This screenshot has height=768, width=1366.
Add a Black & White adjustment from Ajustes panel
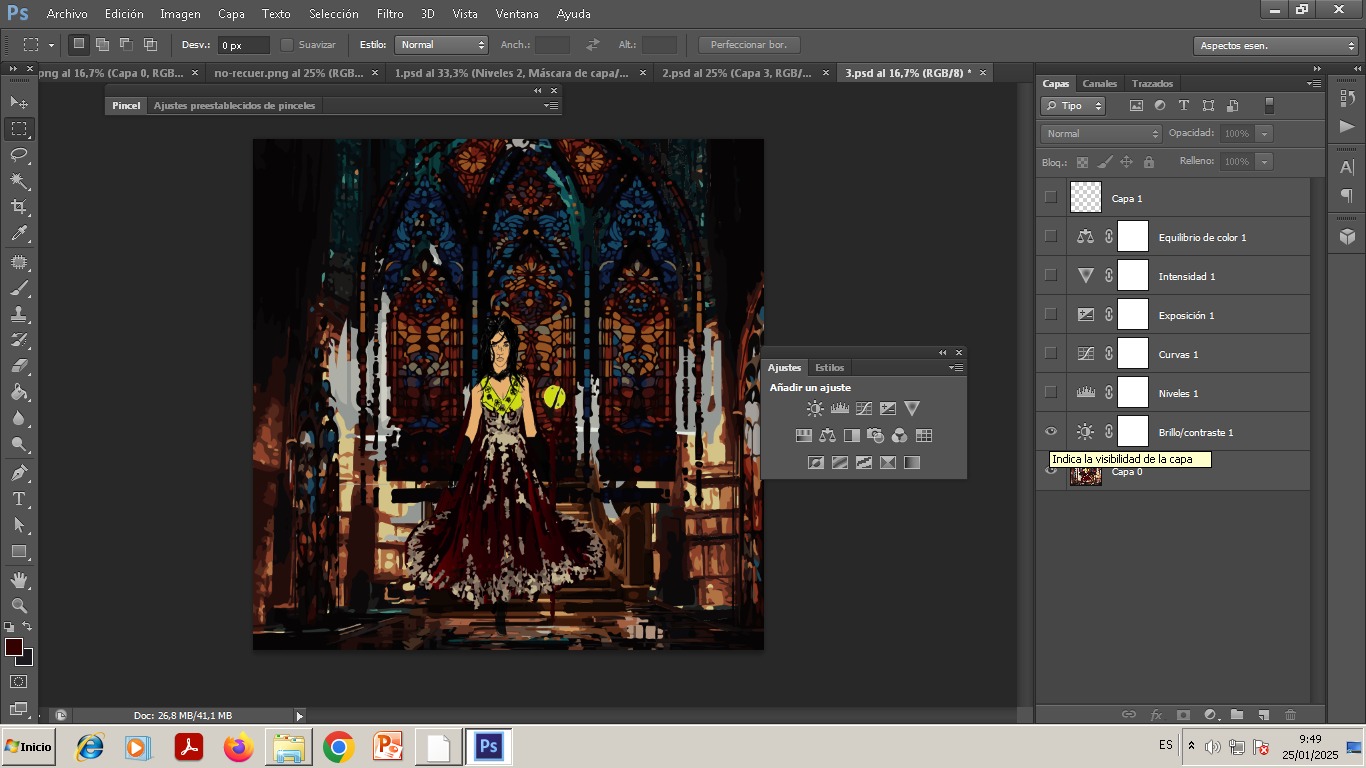click(851, 436)
